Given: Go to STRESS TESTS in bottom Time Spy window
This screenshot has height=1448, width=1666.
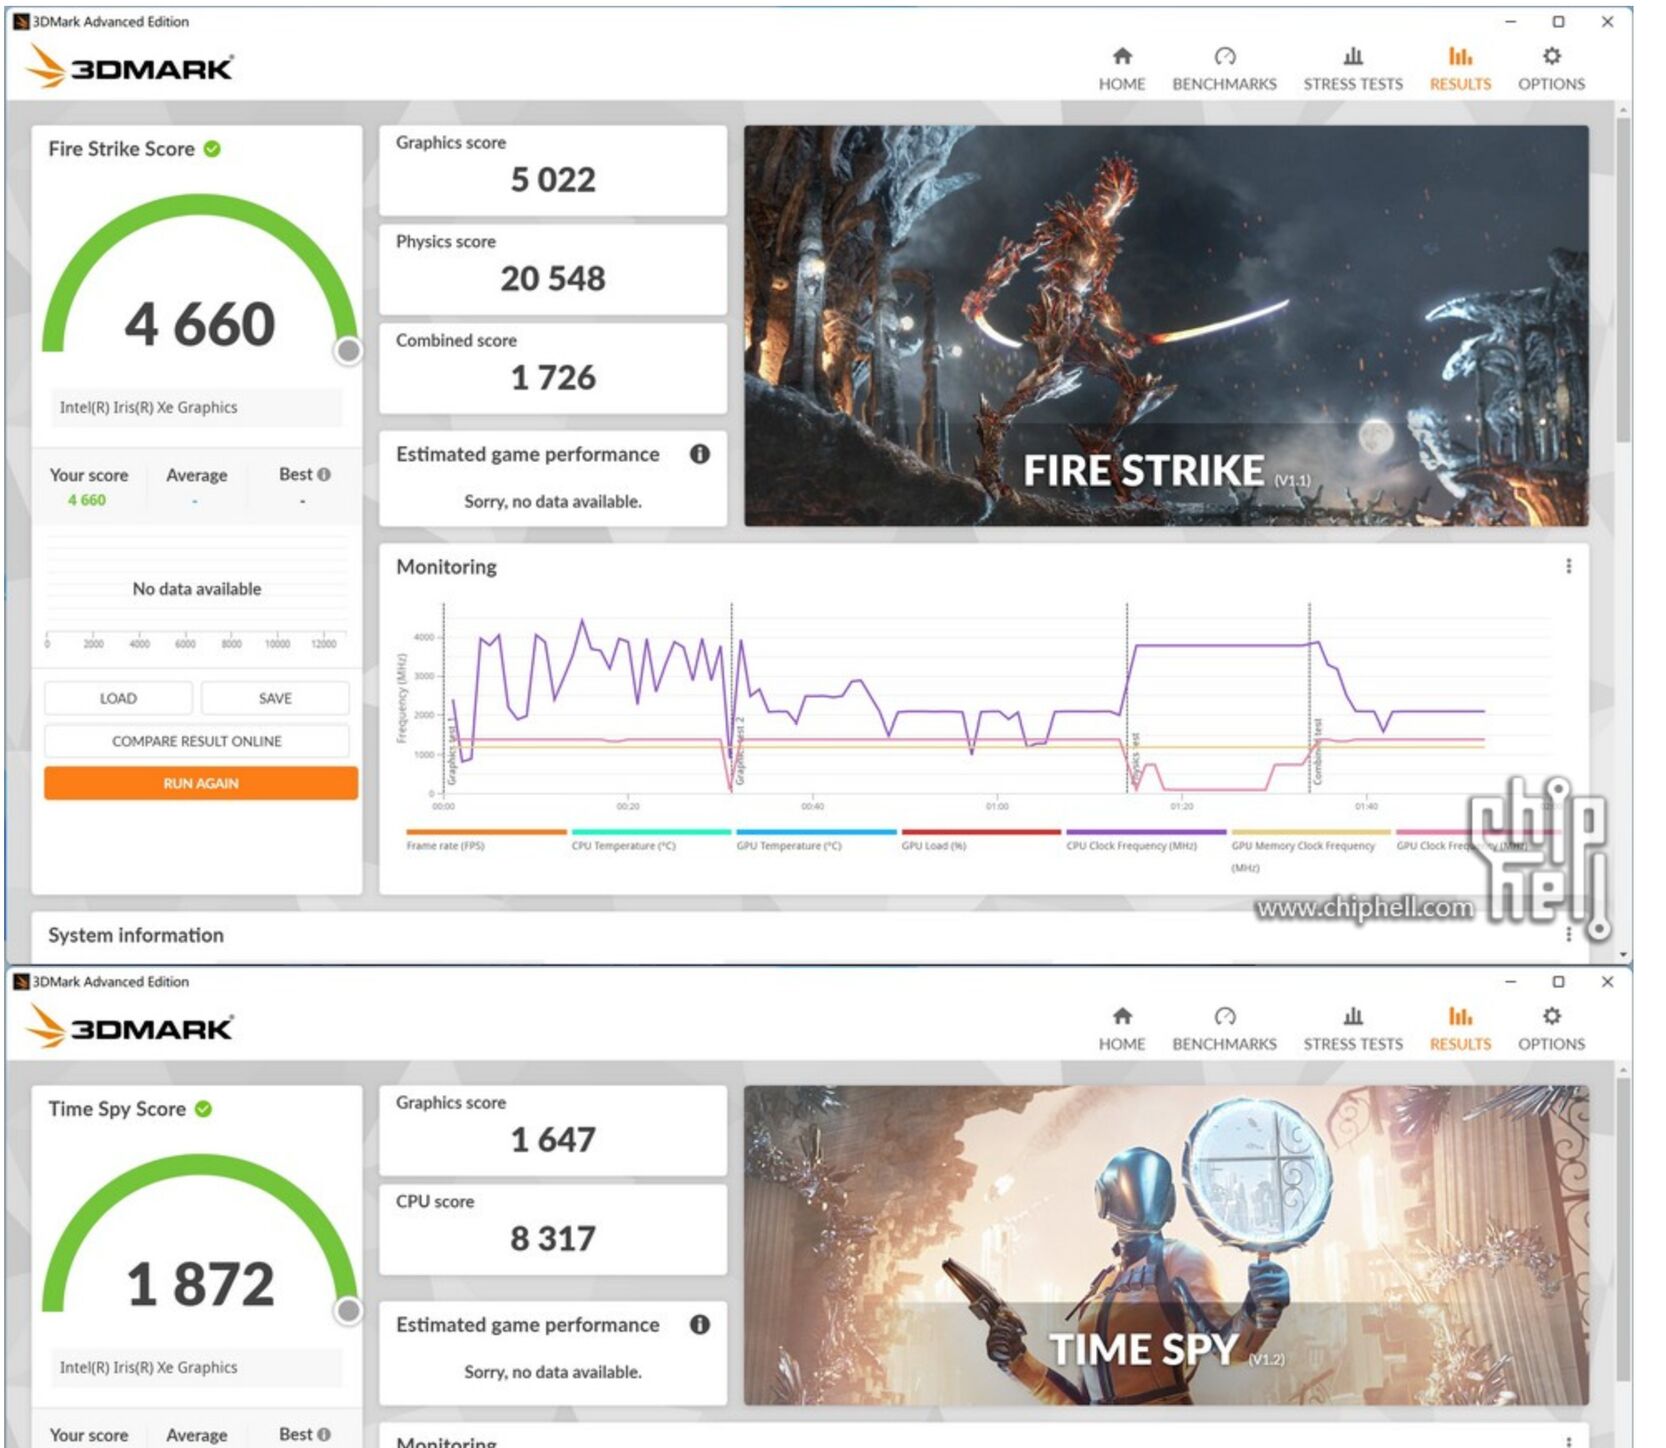Looking at the screenshot, I should (1352, 1029).
